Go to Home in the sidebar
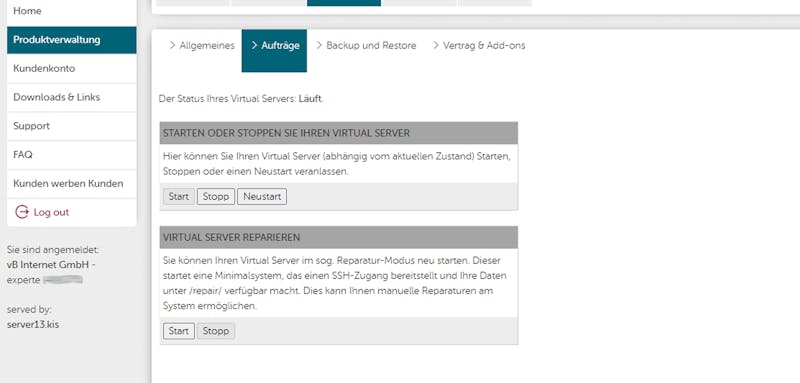 pyautogui.click(x=71, y=11)
